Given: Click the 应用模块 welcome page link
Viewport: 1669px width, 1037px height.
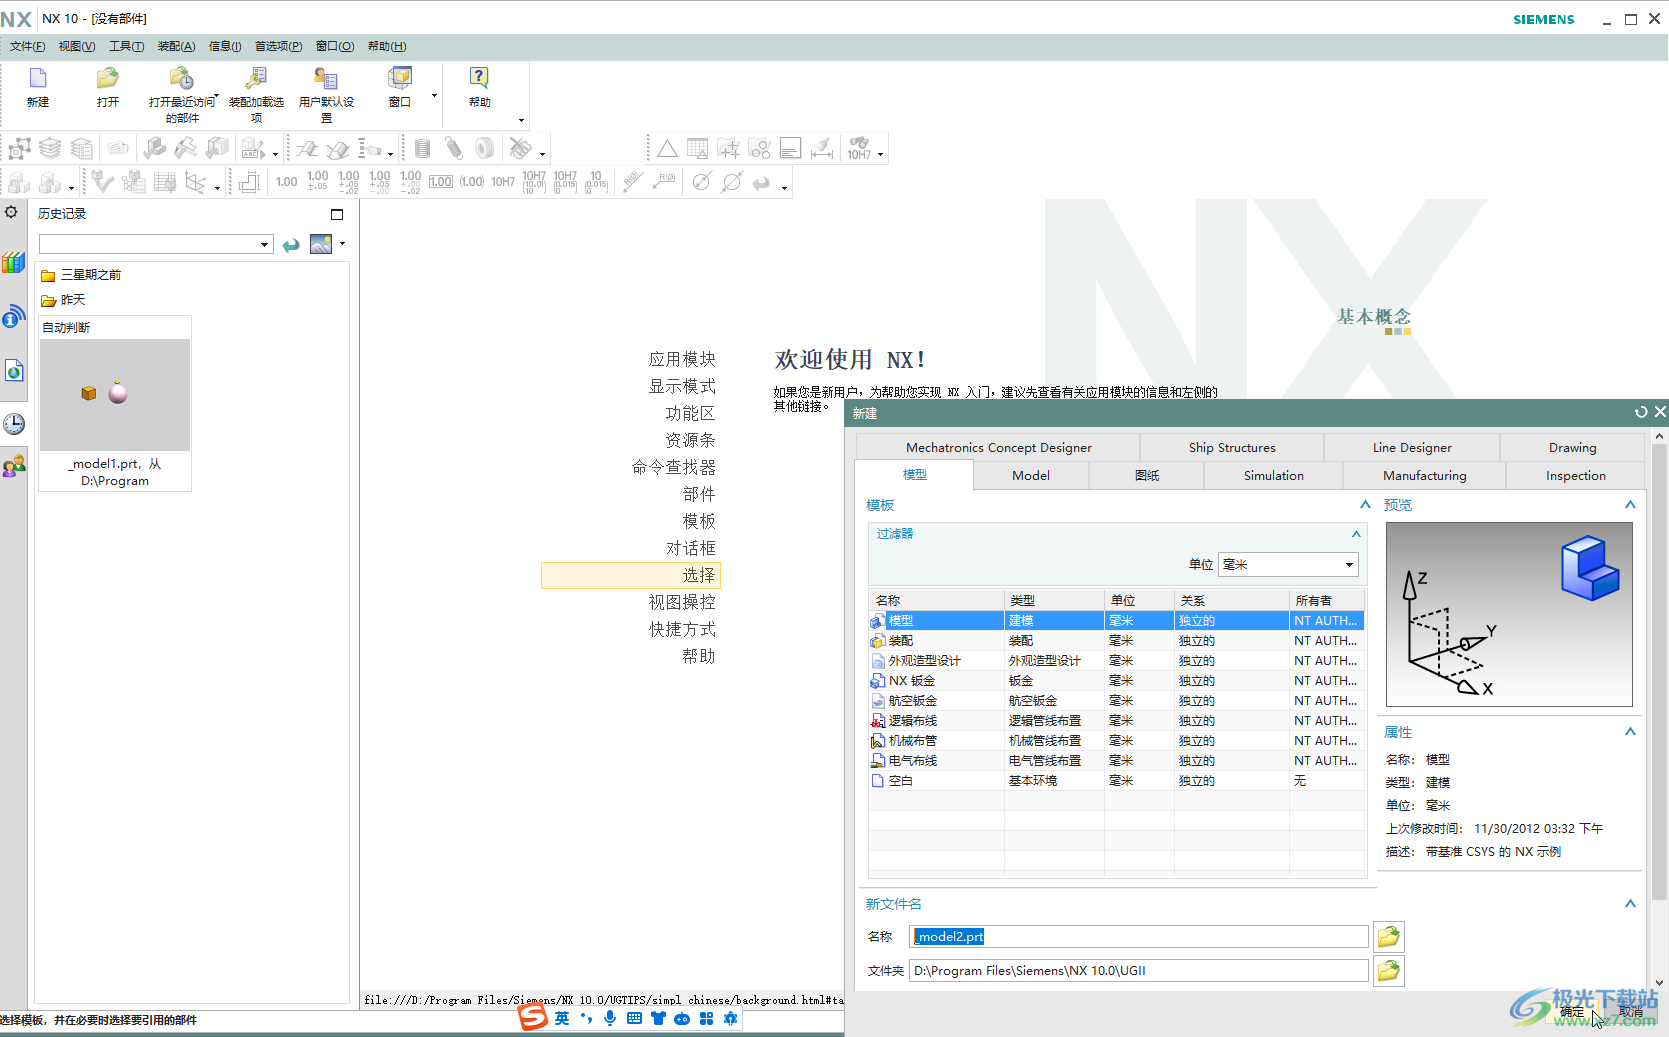Looking at the screenshot, I should tap(682, 359).
